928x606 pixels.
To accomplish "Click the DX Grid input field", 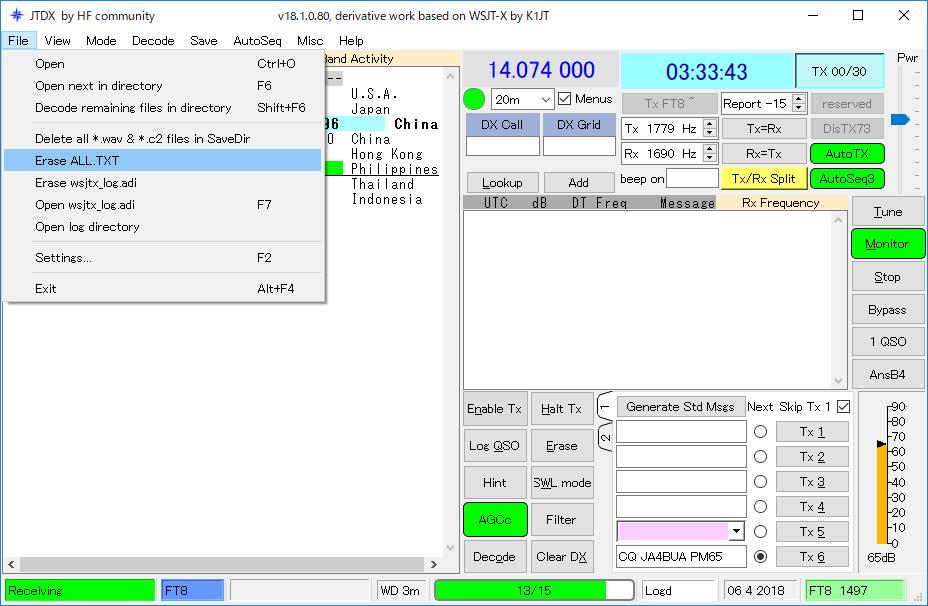I will coord(579,146).
